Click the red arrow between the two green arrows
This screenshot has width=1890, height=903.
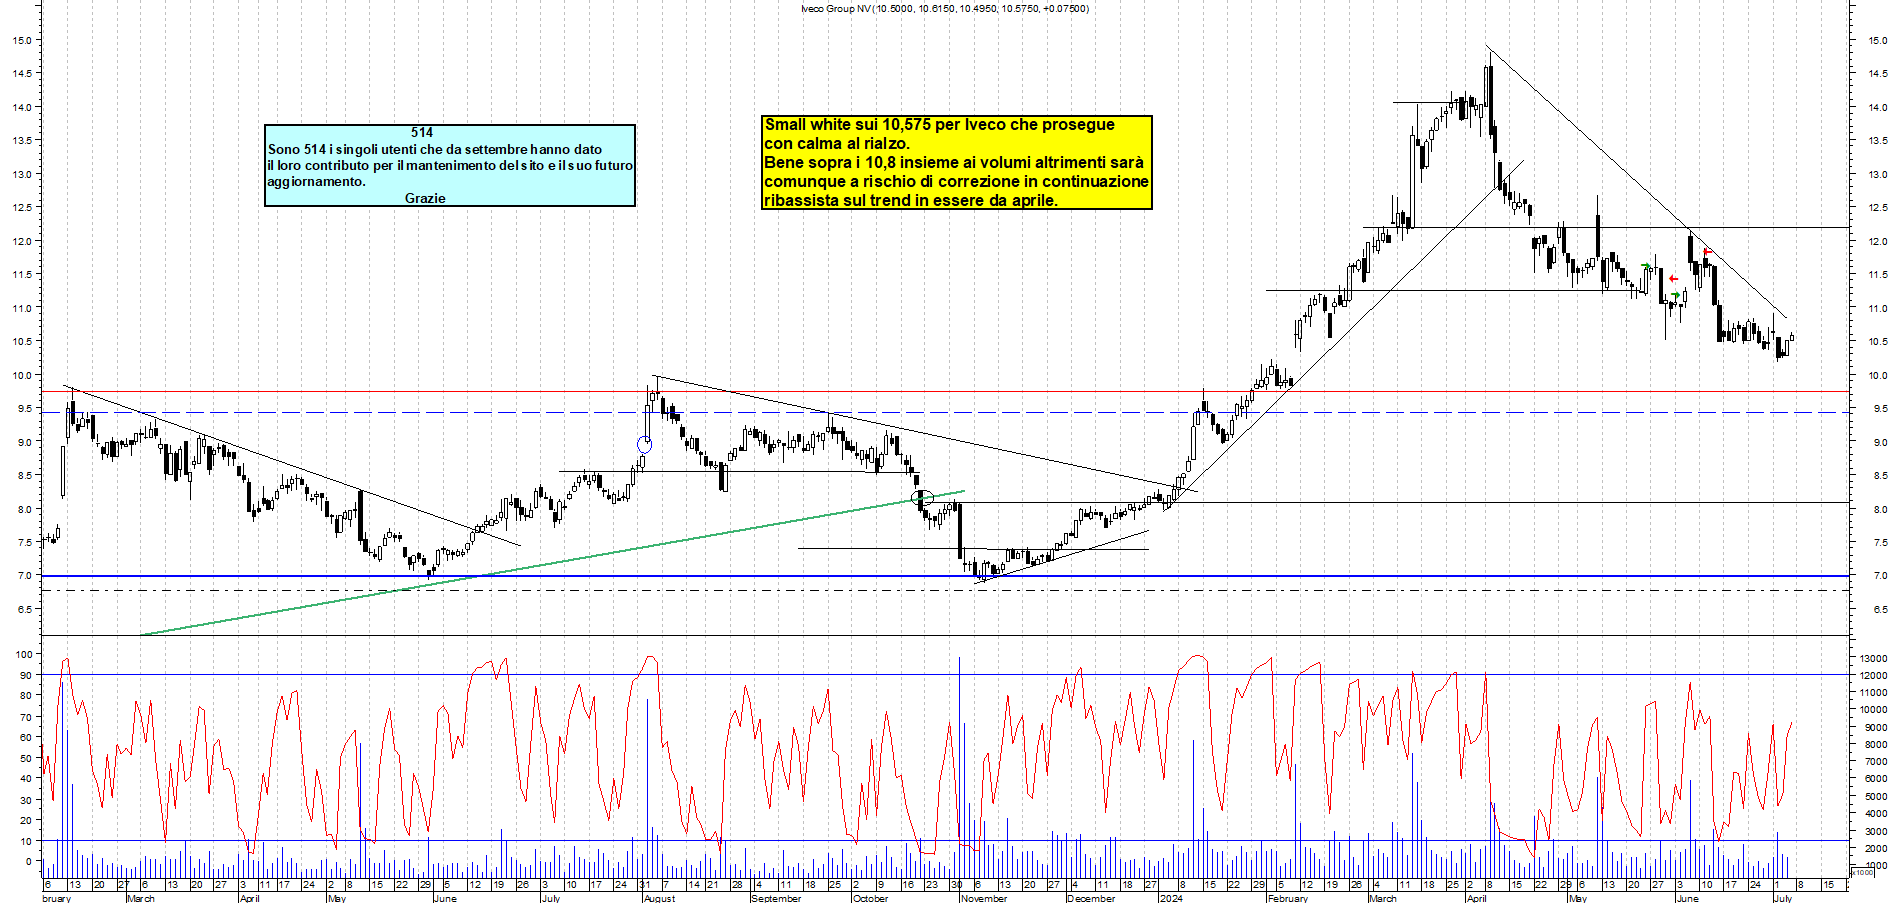pyautogui.click(x=1674, y=279)
